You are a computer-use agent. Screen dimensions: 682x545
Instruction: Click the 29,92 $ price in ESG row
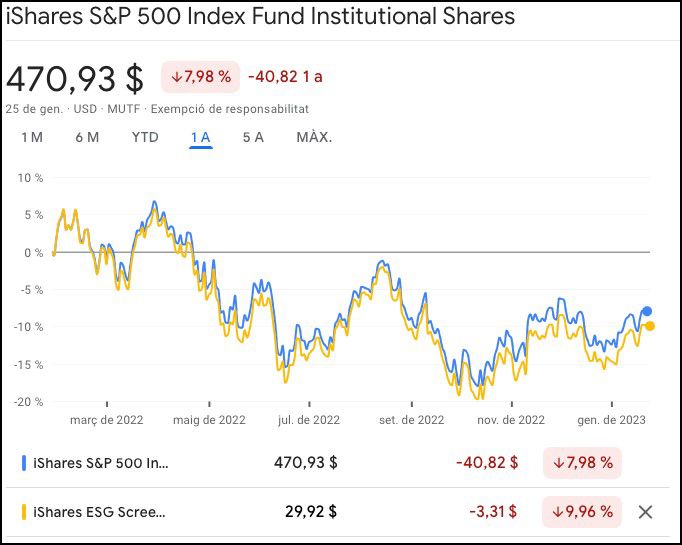pyautogui.click(x=311, y=512)
